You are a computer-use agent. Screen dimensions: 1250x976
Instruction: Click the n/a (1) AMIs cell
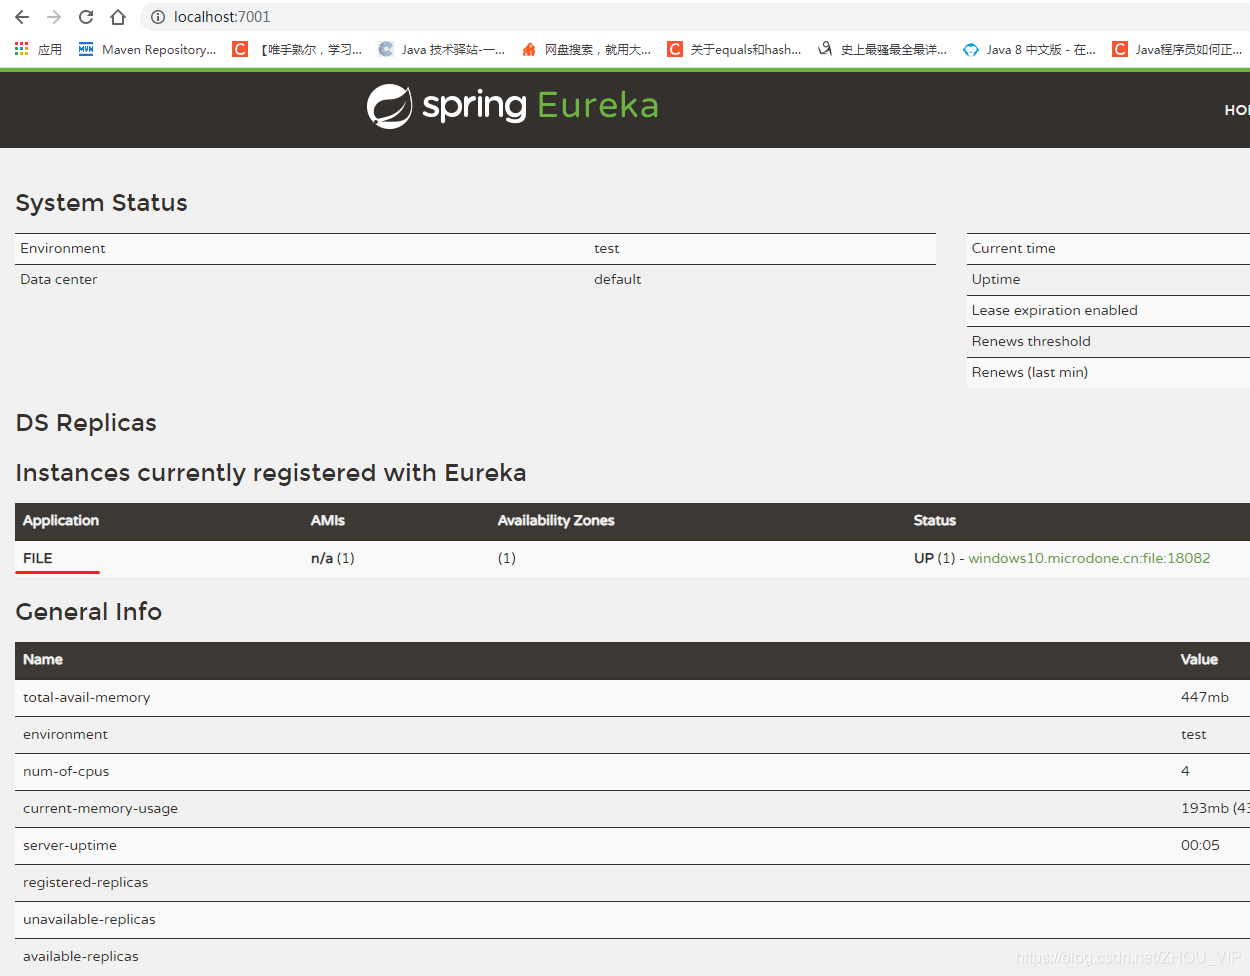click(x=333, y=558)
